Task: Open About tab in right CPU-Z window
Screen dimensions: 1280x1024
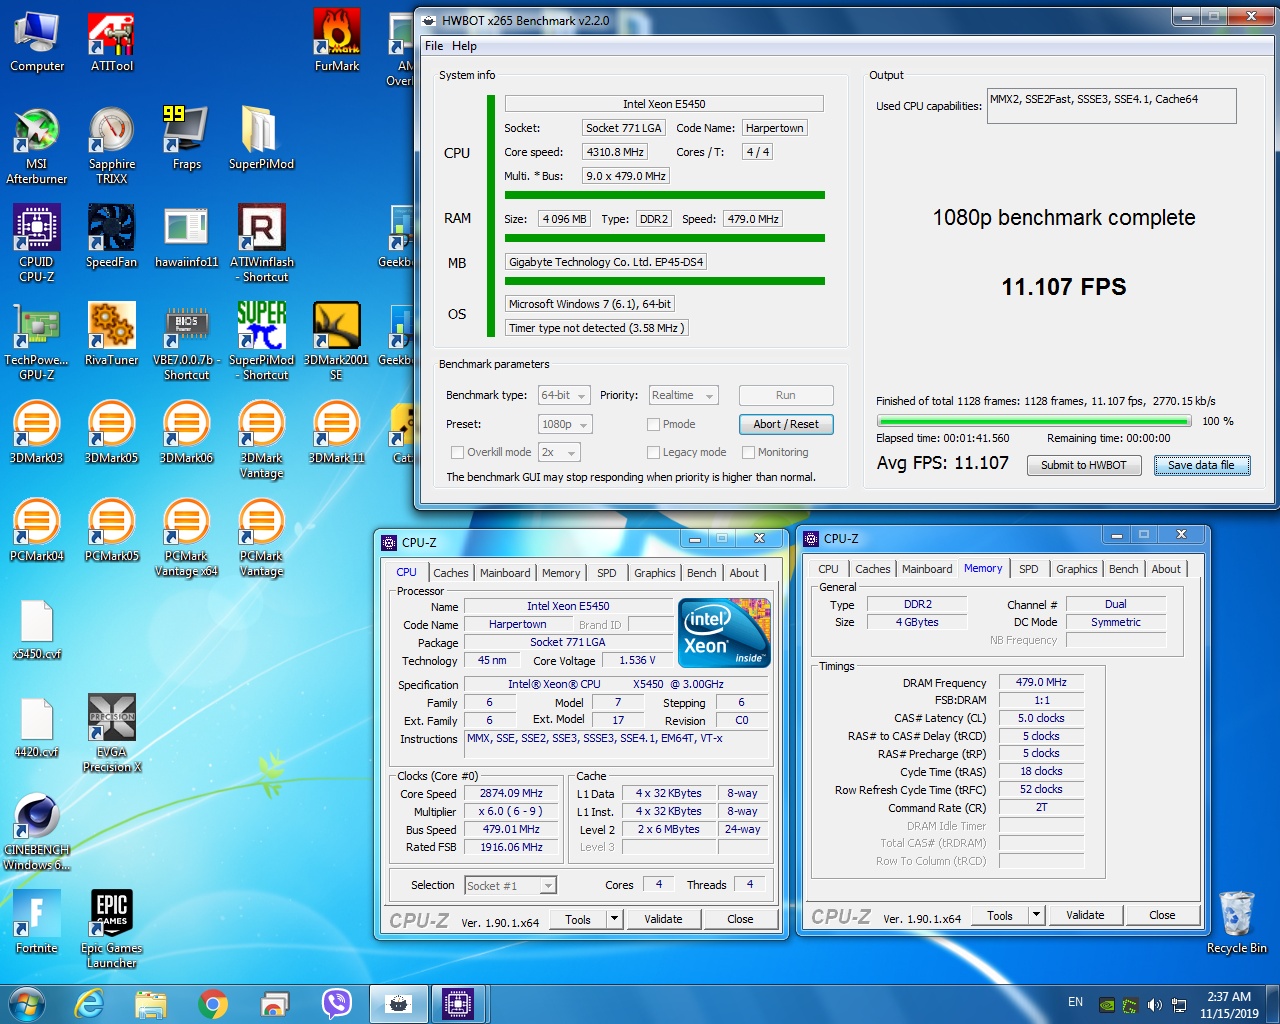Action: coord(1166,569)
